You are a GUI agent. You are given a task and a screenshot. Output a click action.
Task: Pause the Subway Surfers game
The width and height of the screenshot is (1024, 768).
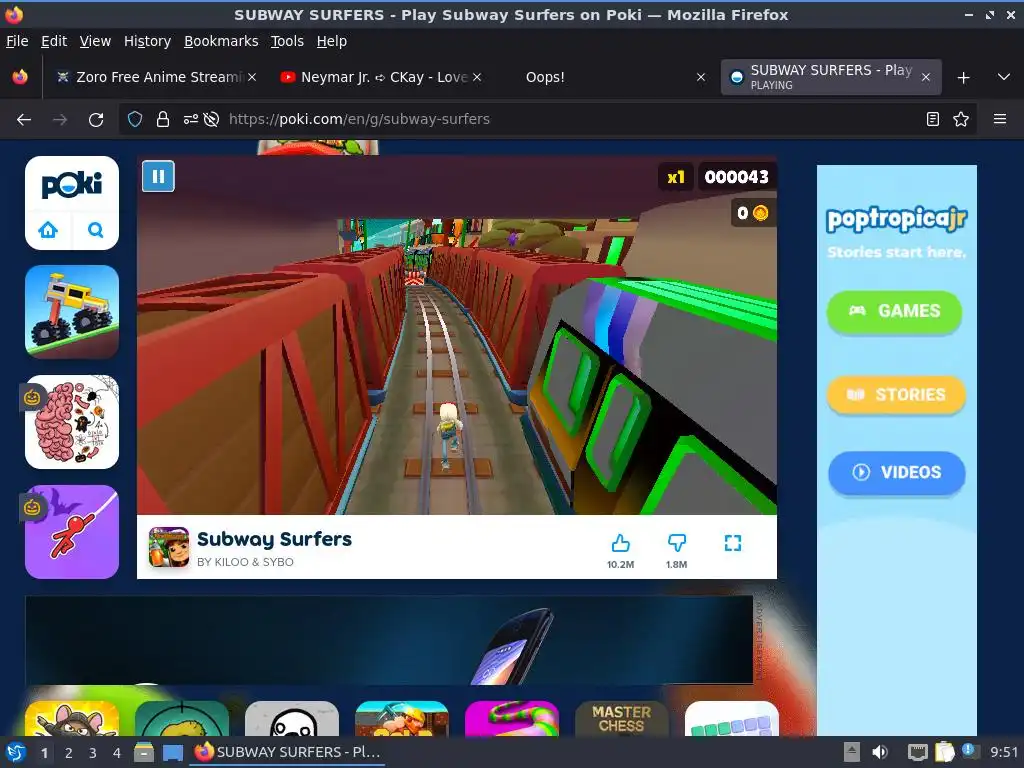[158, 176]
